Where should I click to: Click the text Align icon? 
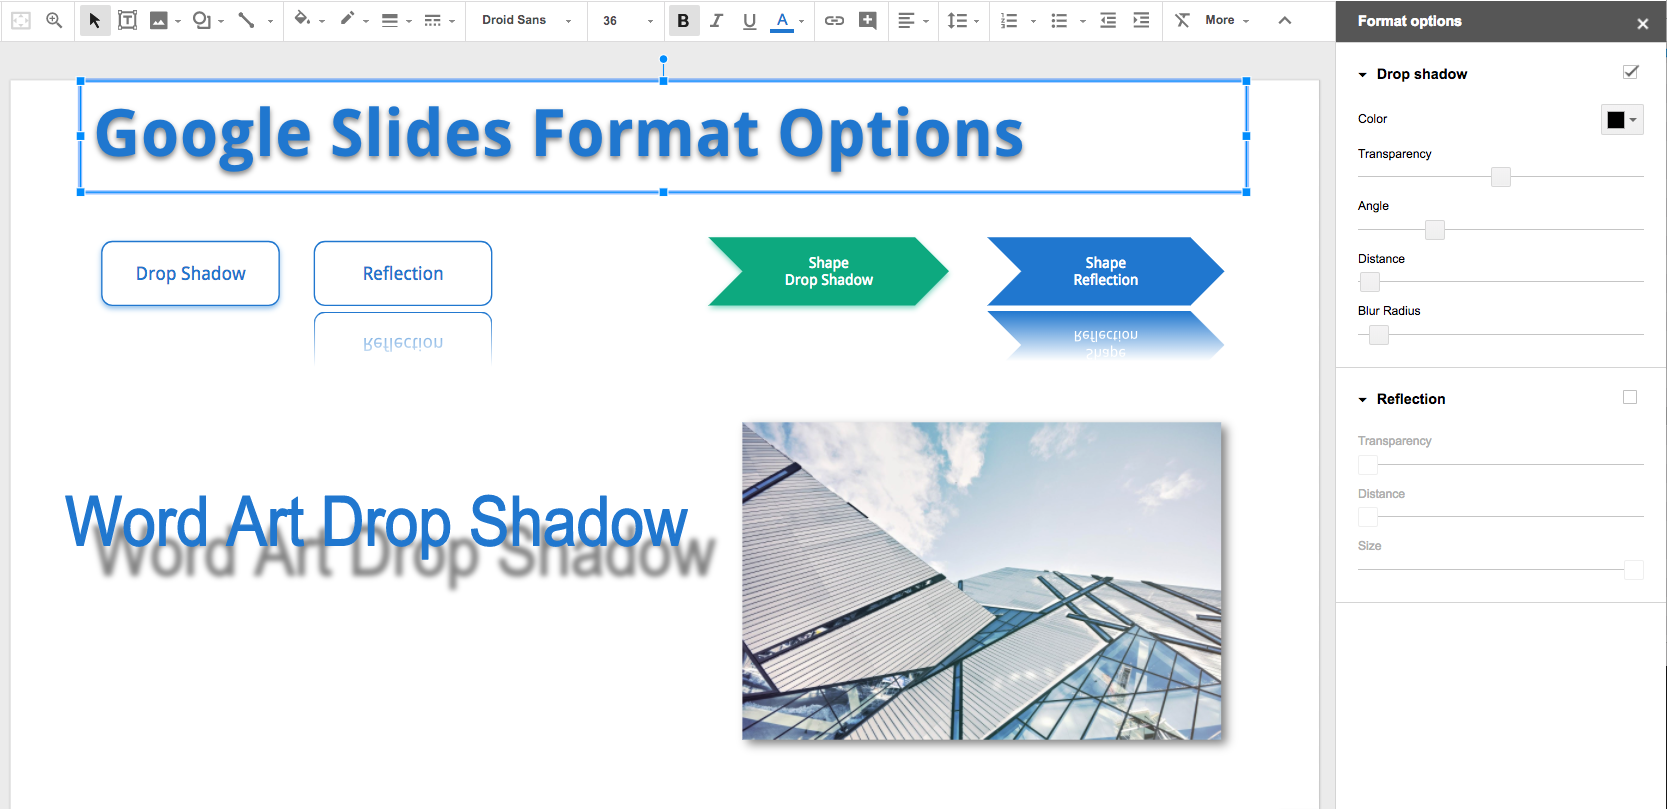point(906,20)
